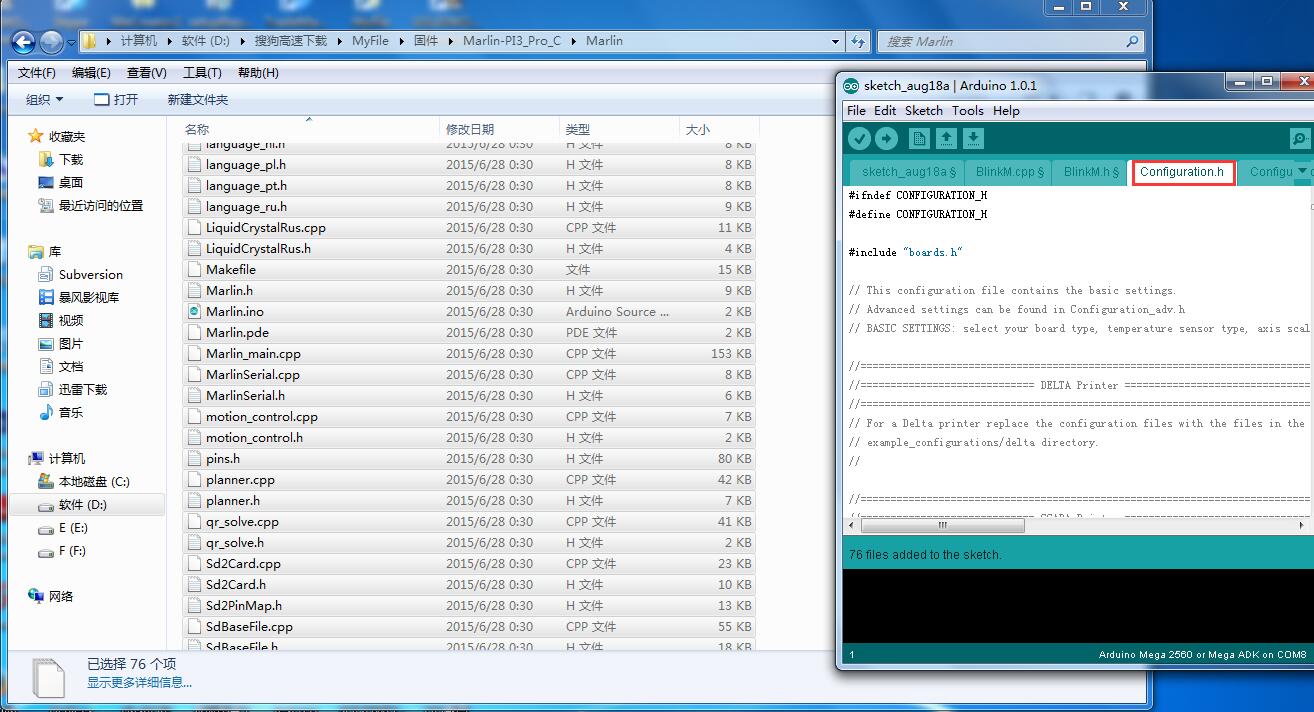
Task: Select the LiquidCrystalRus.cpp file row
Action: click(x=469, y=228)
